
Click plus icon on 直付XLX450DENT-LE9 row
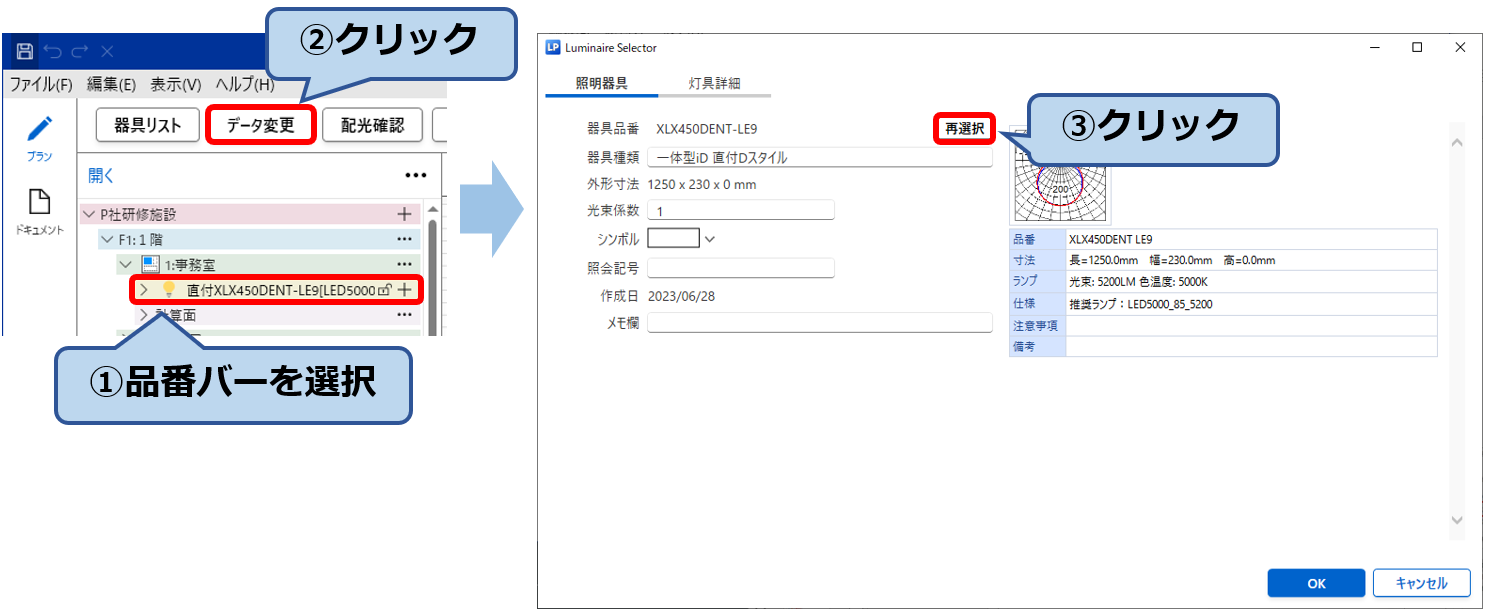click(404, 290)
